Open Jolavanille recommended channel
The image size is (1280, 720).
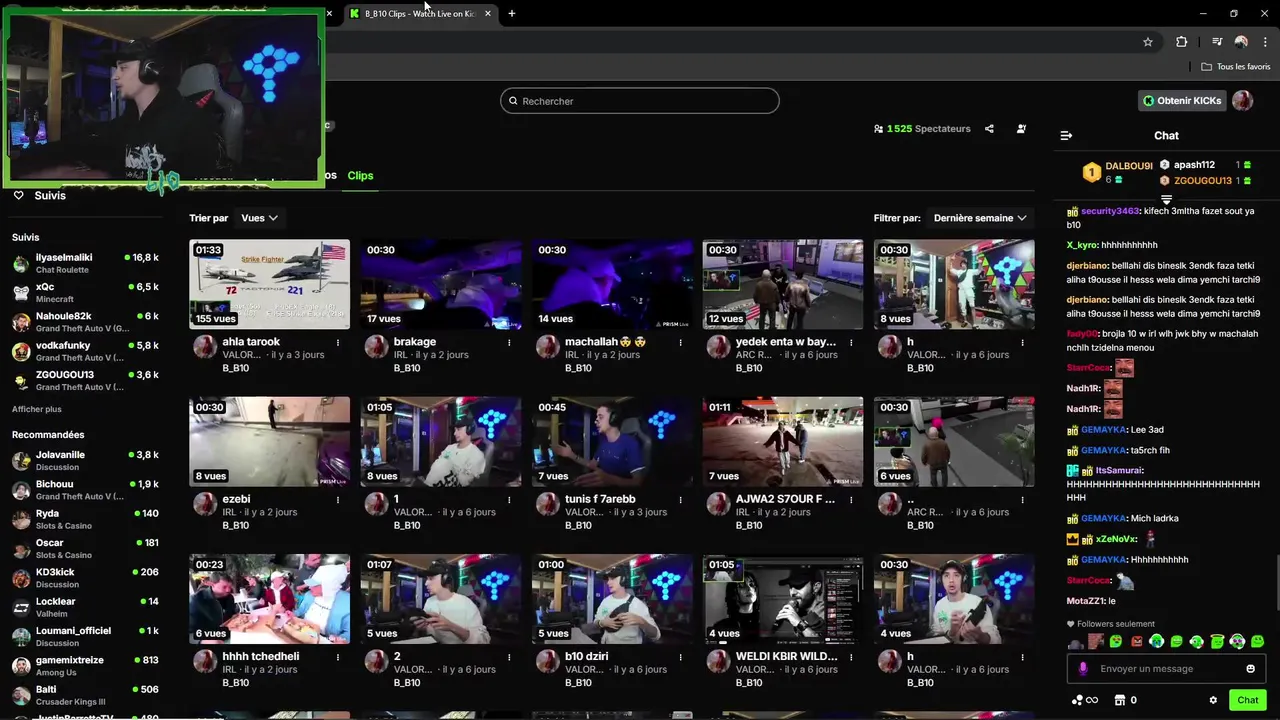point(85,460)
